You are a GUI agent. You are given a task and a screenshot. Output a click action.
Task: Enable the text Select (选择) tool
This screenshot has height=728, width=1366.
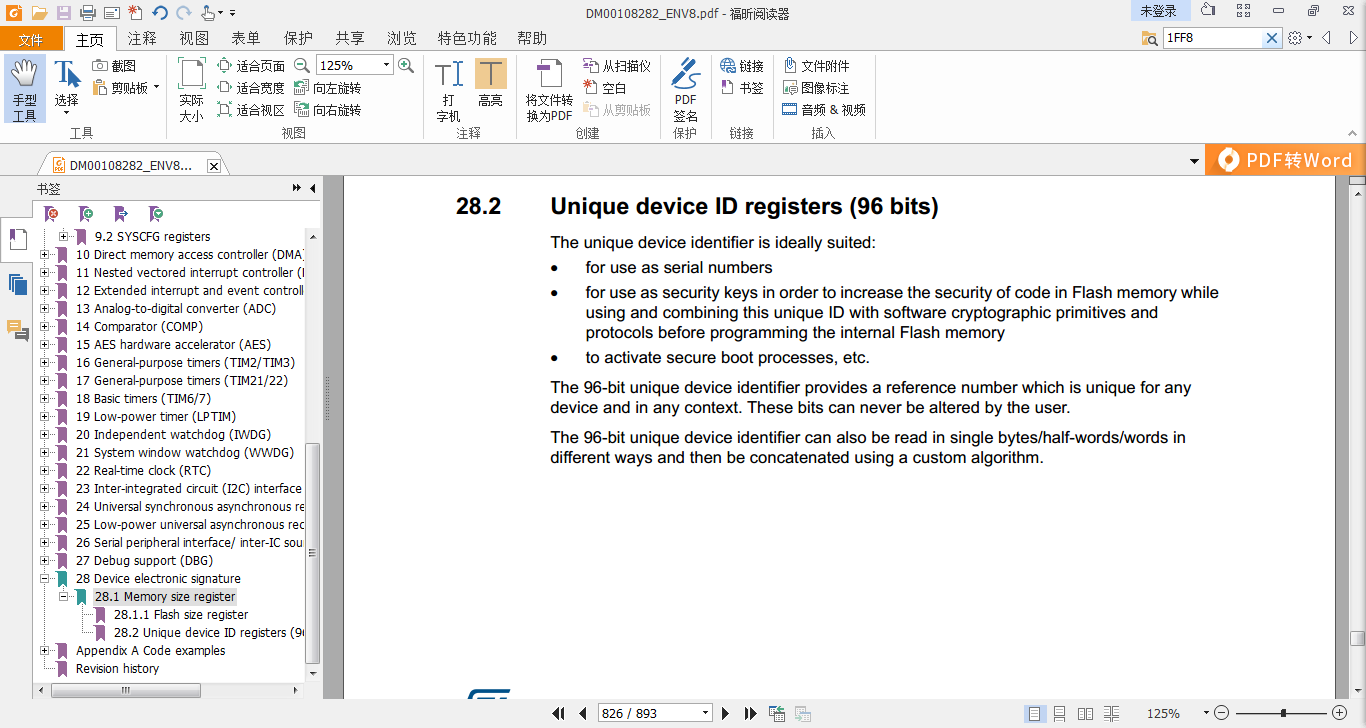66,85
